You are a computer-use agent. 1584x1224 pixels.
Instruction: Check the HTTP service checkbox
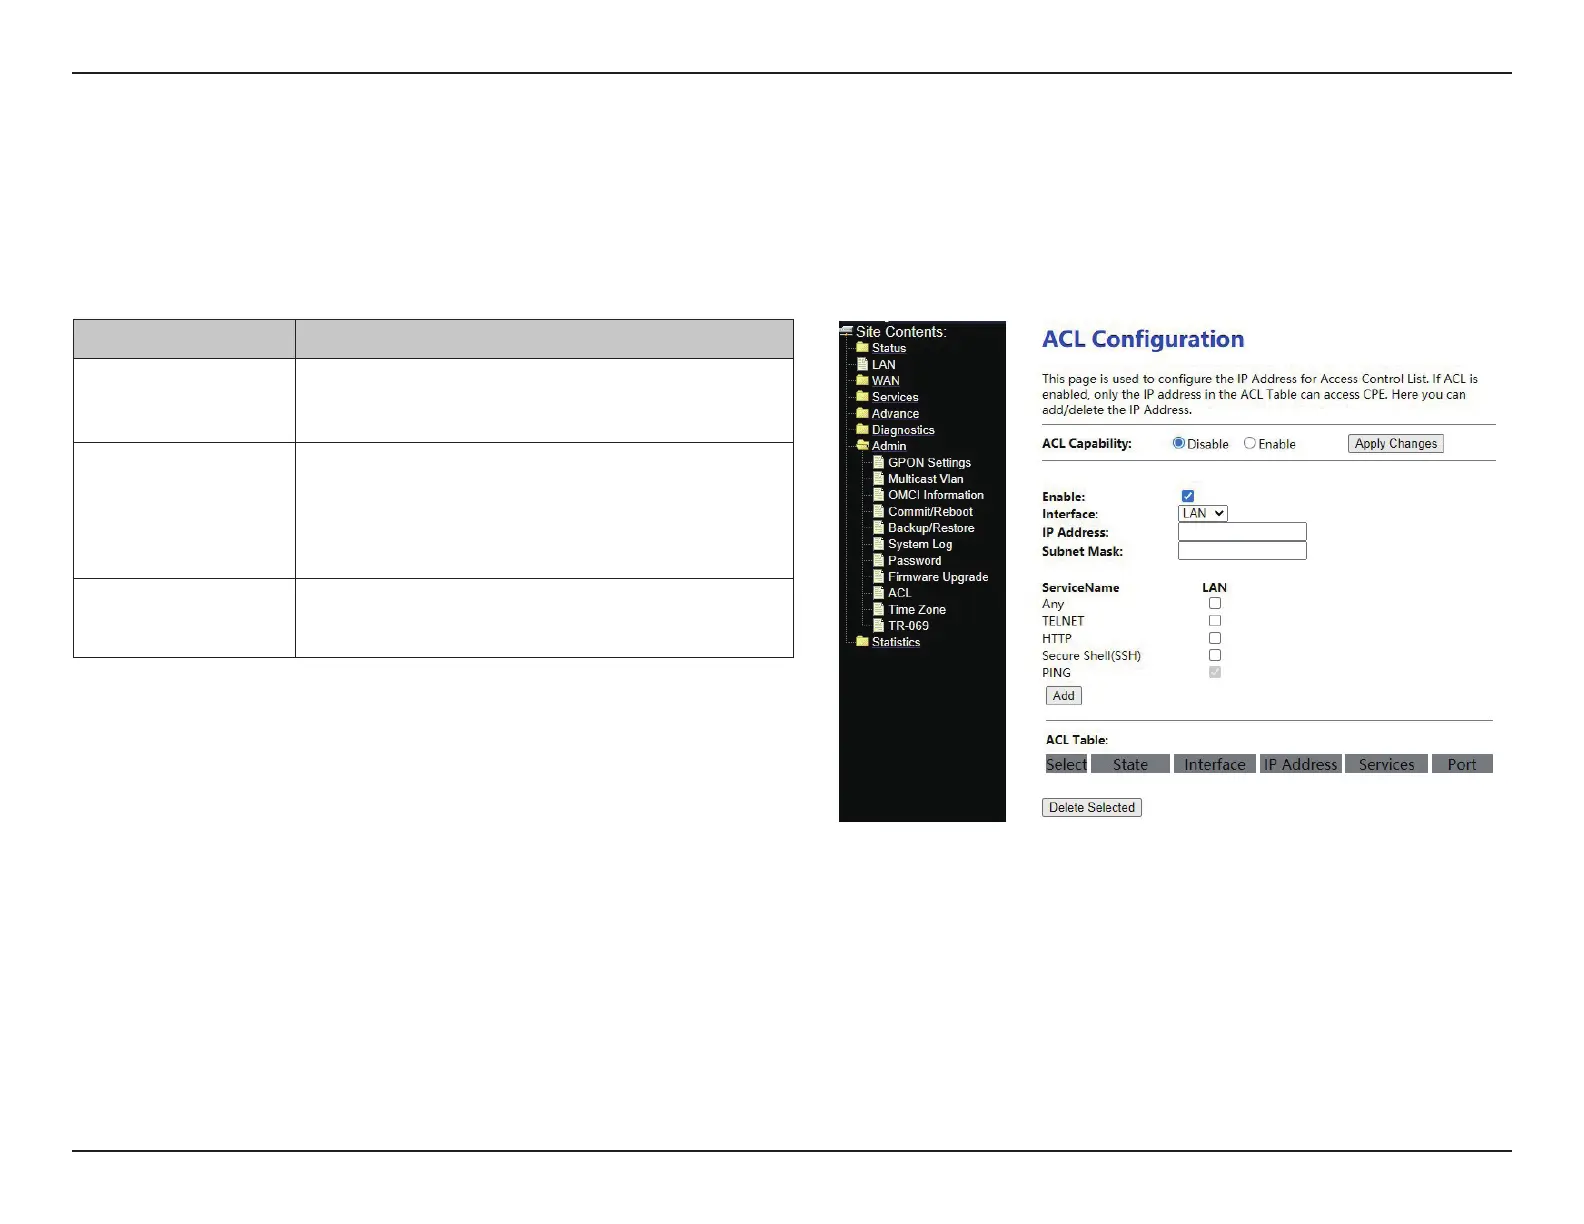tap(1215, 638)
